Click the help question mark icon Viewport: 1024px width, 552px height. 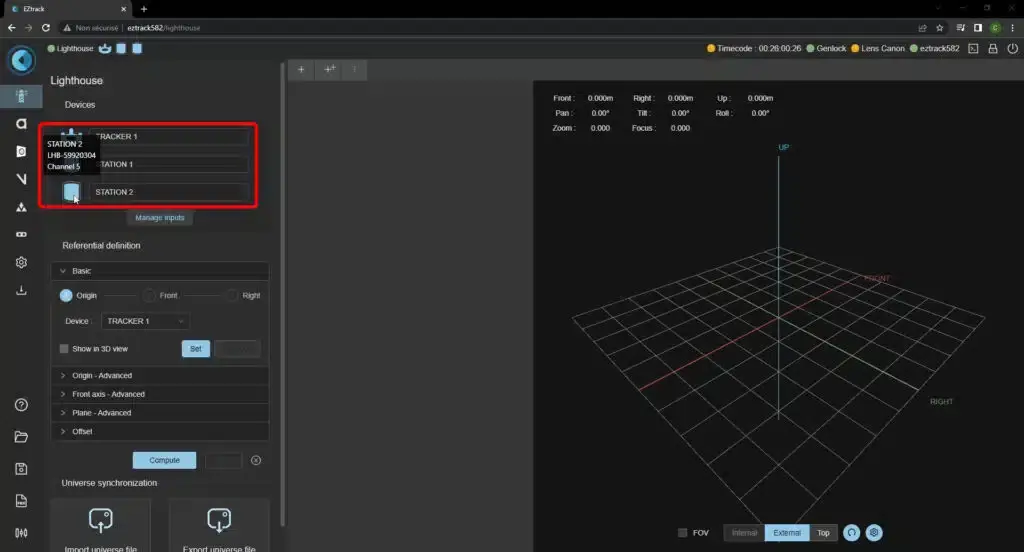(x=21, y=405)
